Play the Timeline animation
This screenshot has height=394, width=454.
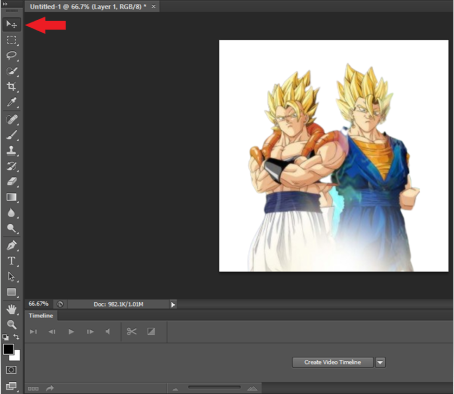71,332
